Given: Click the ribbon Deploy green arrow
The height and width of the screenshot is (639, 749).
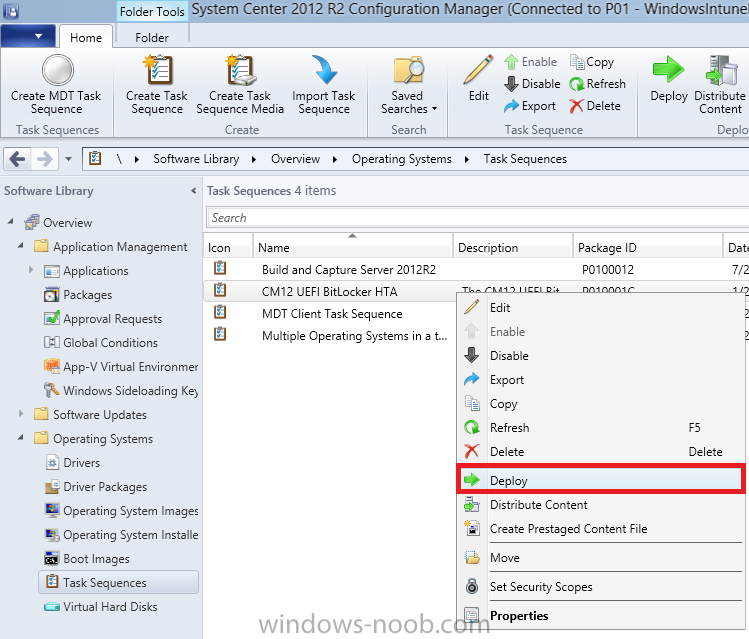Looking at the screenshot, I should [x=668, y=70].
